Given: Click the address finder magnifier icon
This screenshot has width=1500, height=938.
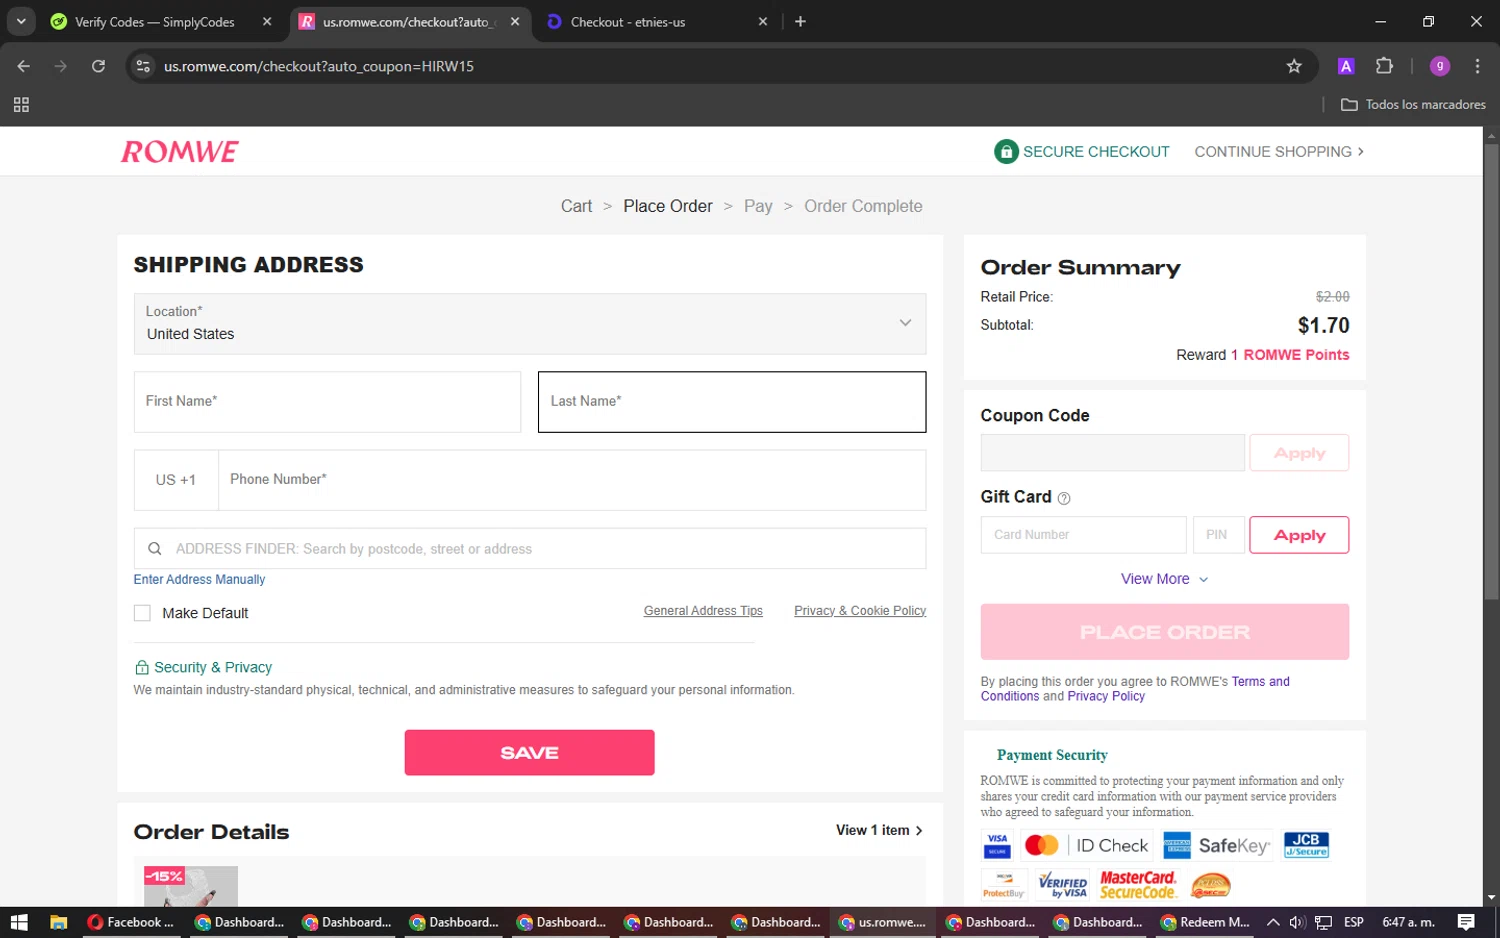Looking at the screenshot, I should click(x=155, y=549).
